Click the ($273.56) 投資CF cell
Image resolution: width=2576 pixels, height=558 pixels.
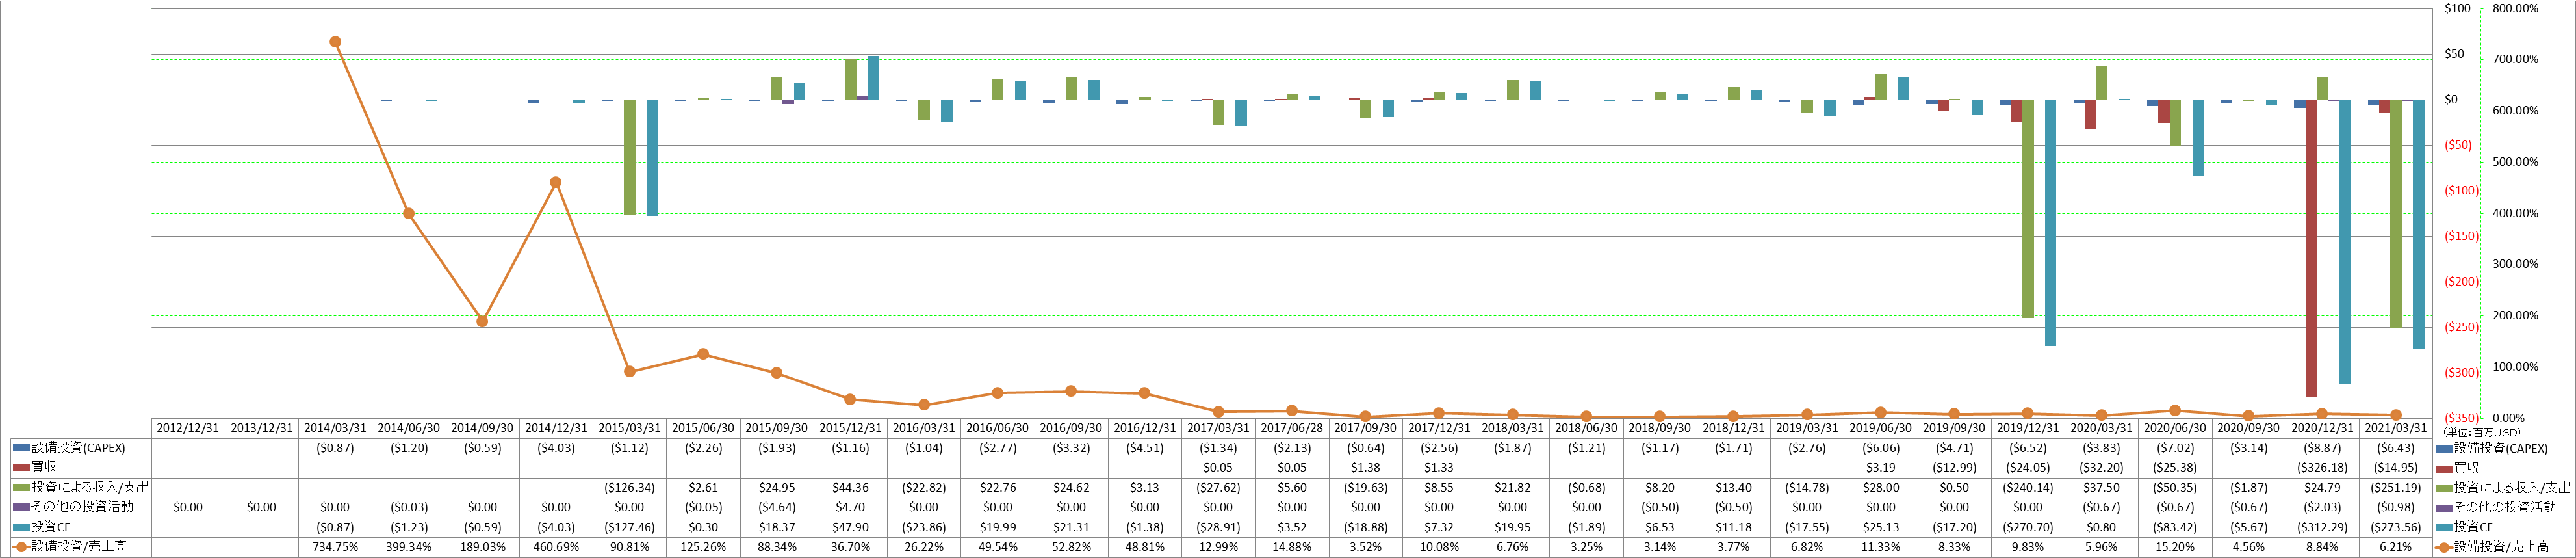click(x=2396, y=527)
